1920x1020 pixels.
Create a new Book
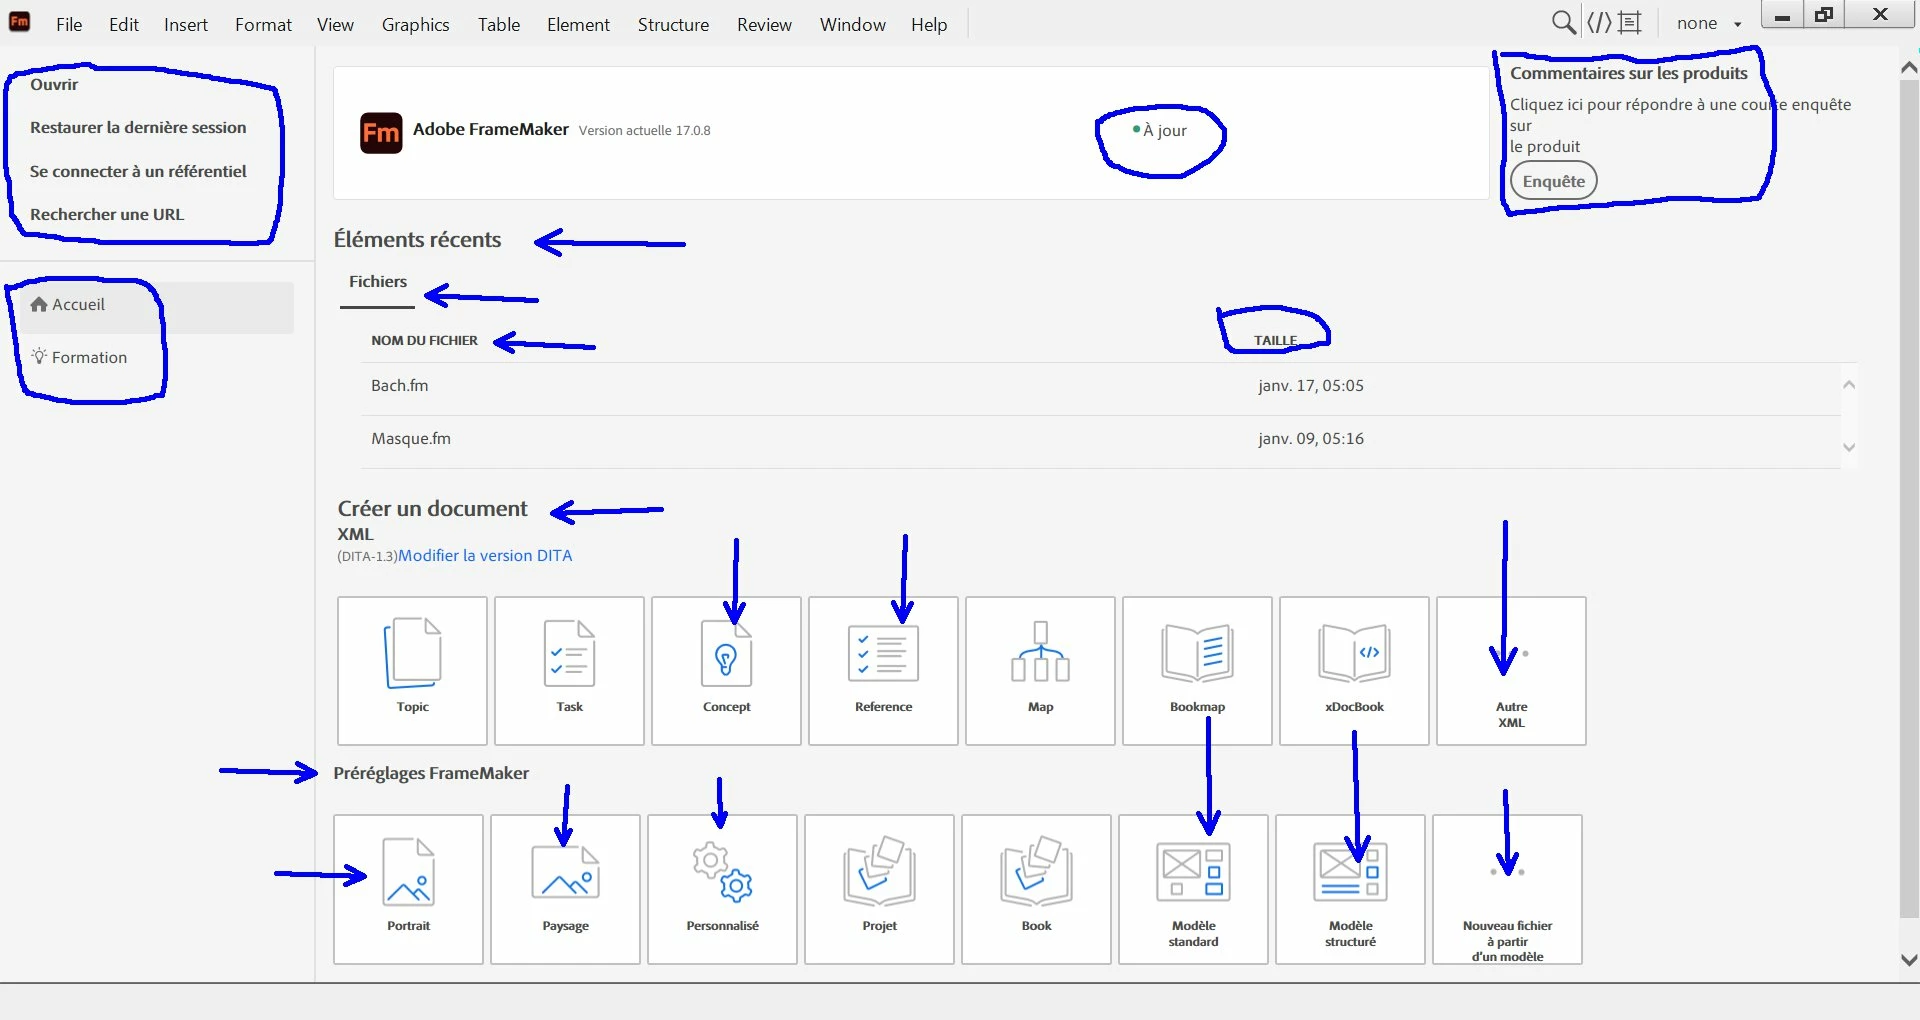pyautogui.click(x=1036, y=889)
